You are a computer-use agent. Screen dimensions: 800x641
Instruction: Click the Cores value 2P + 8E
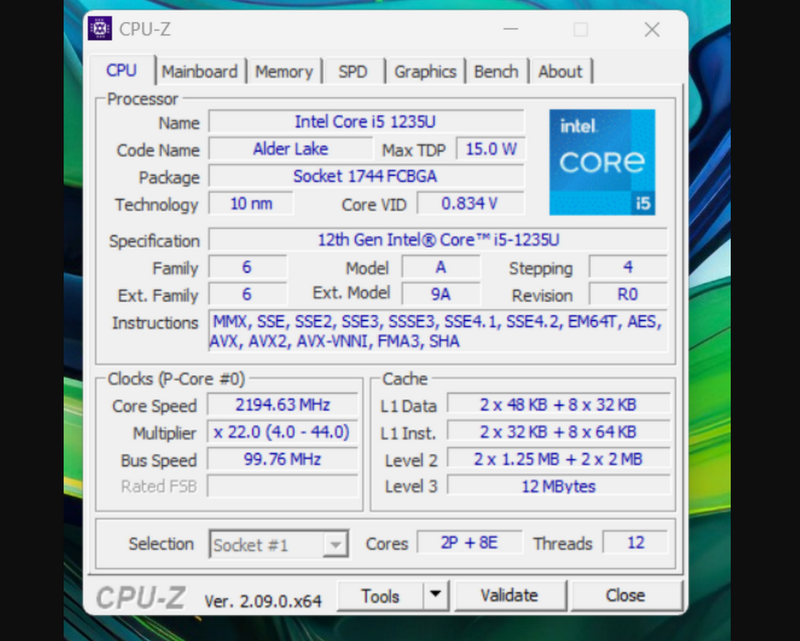pos(469,543)
